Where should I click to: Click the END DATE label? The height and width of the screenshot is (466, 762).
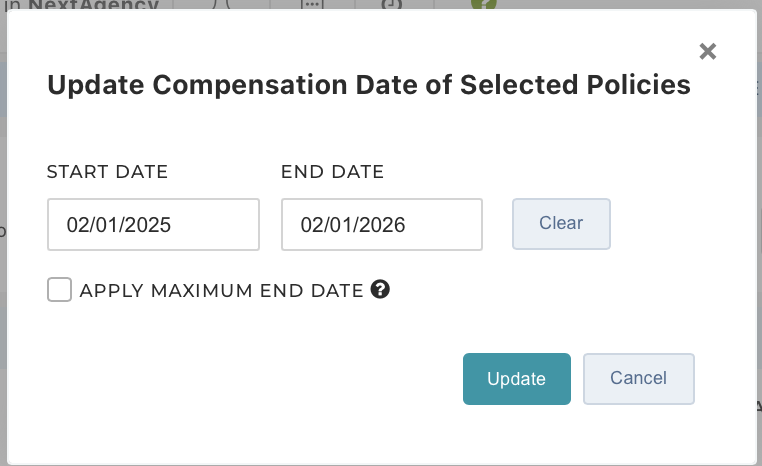tap(332, 172)
